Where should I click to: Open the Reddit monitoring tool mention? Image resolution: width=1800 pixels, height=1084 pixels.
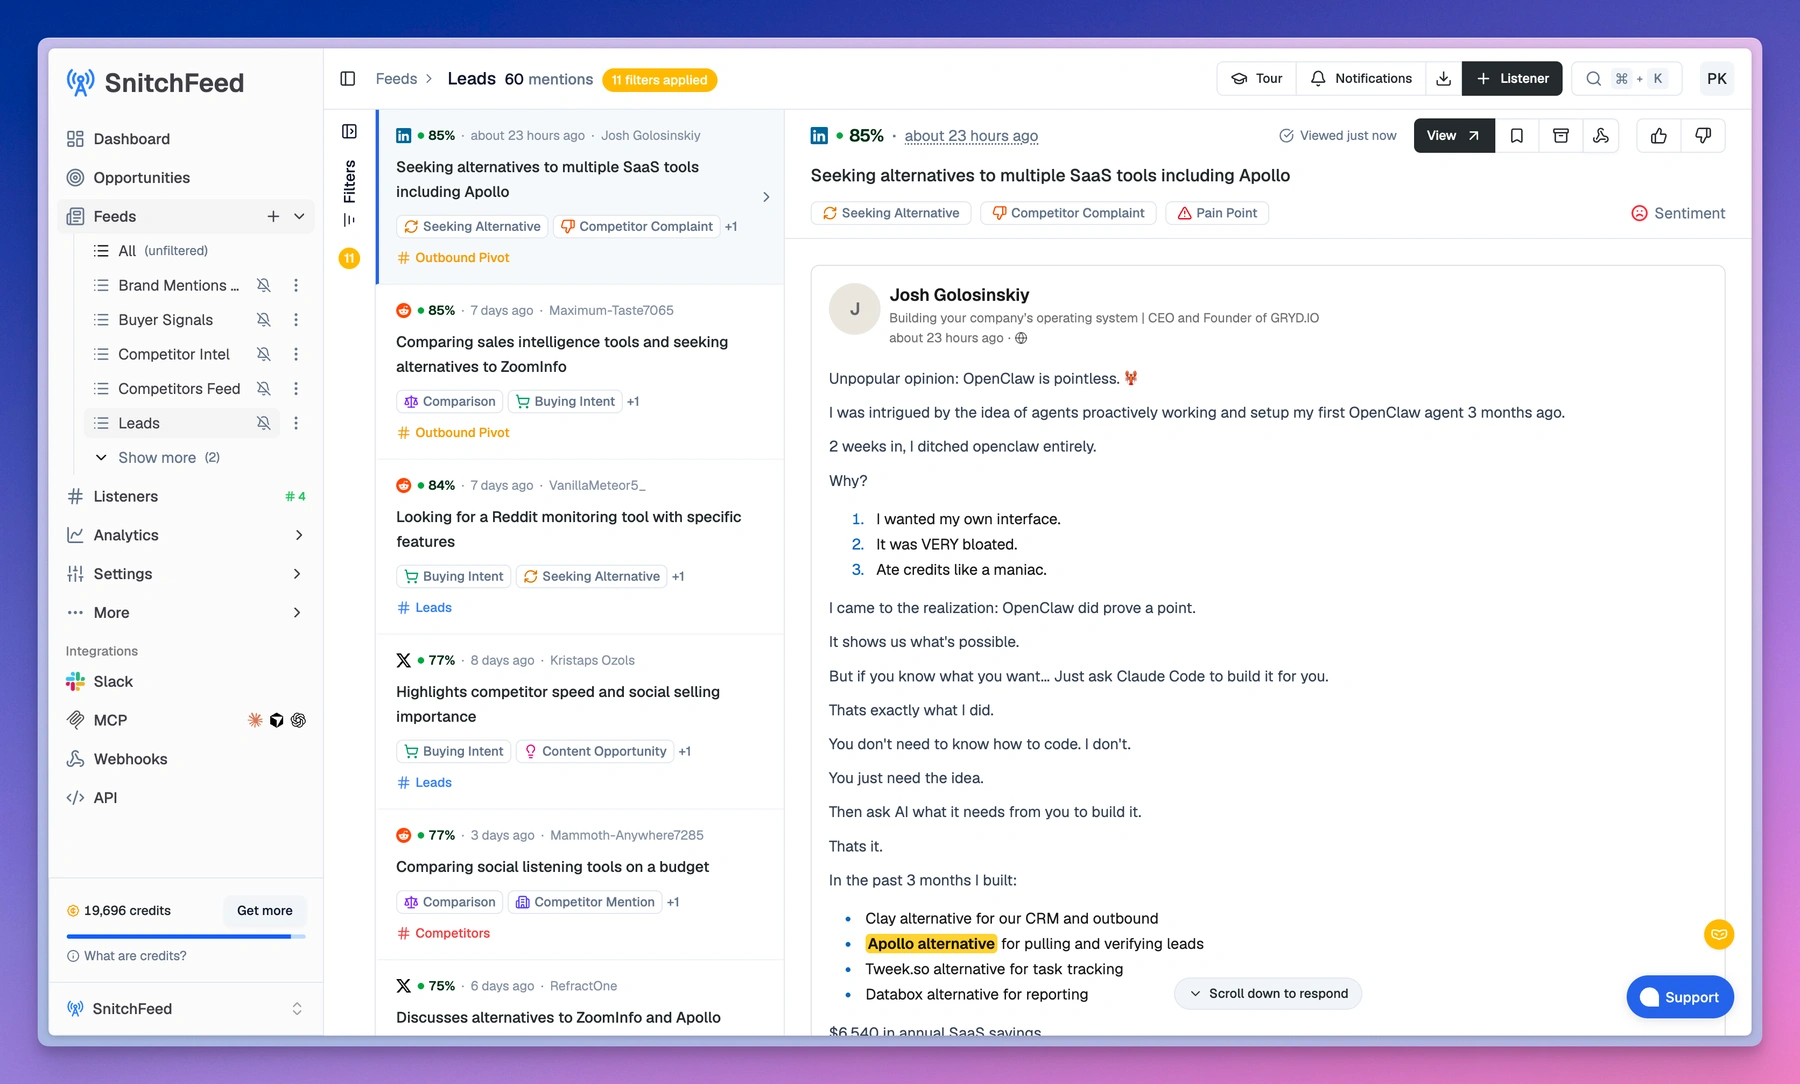pos(580,547)
